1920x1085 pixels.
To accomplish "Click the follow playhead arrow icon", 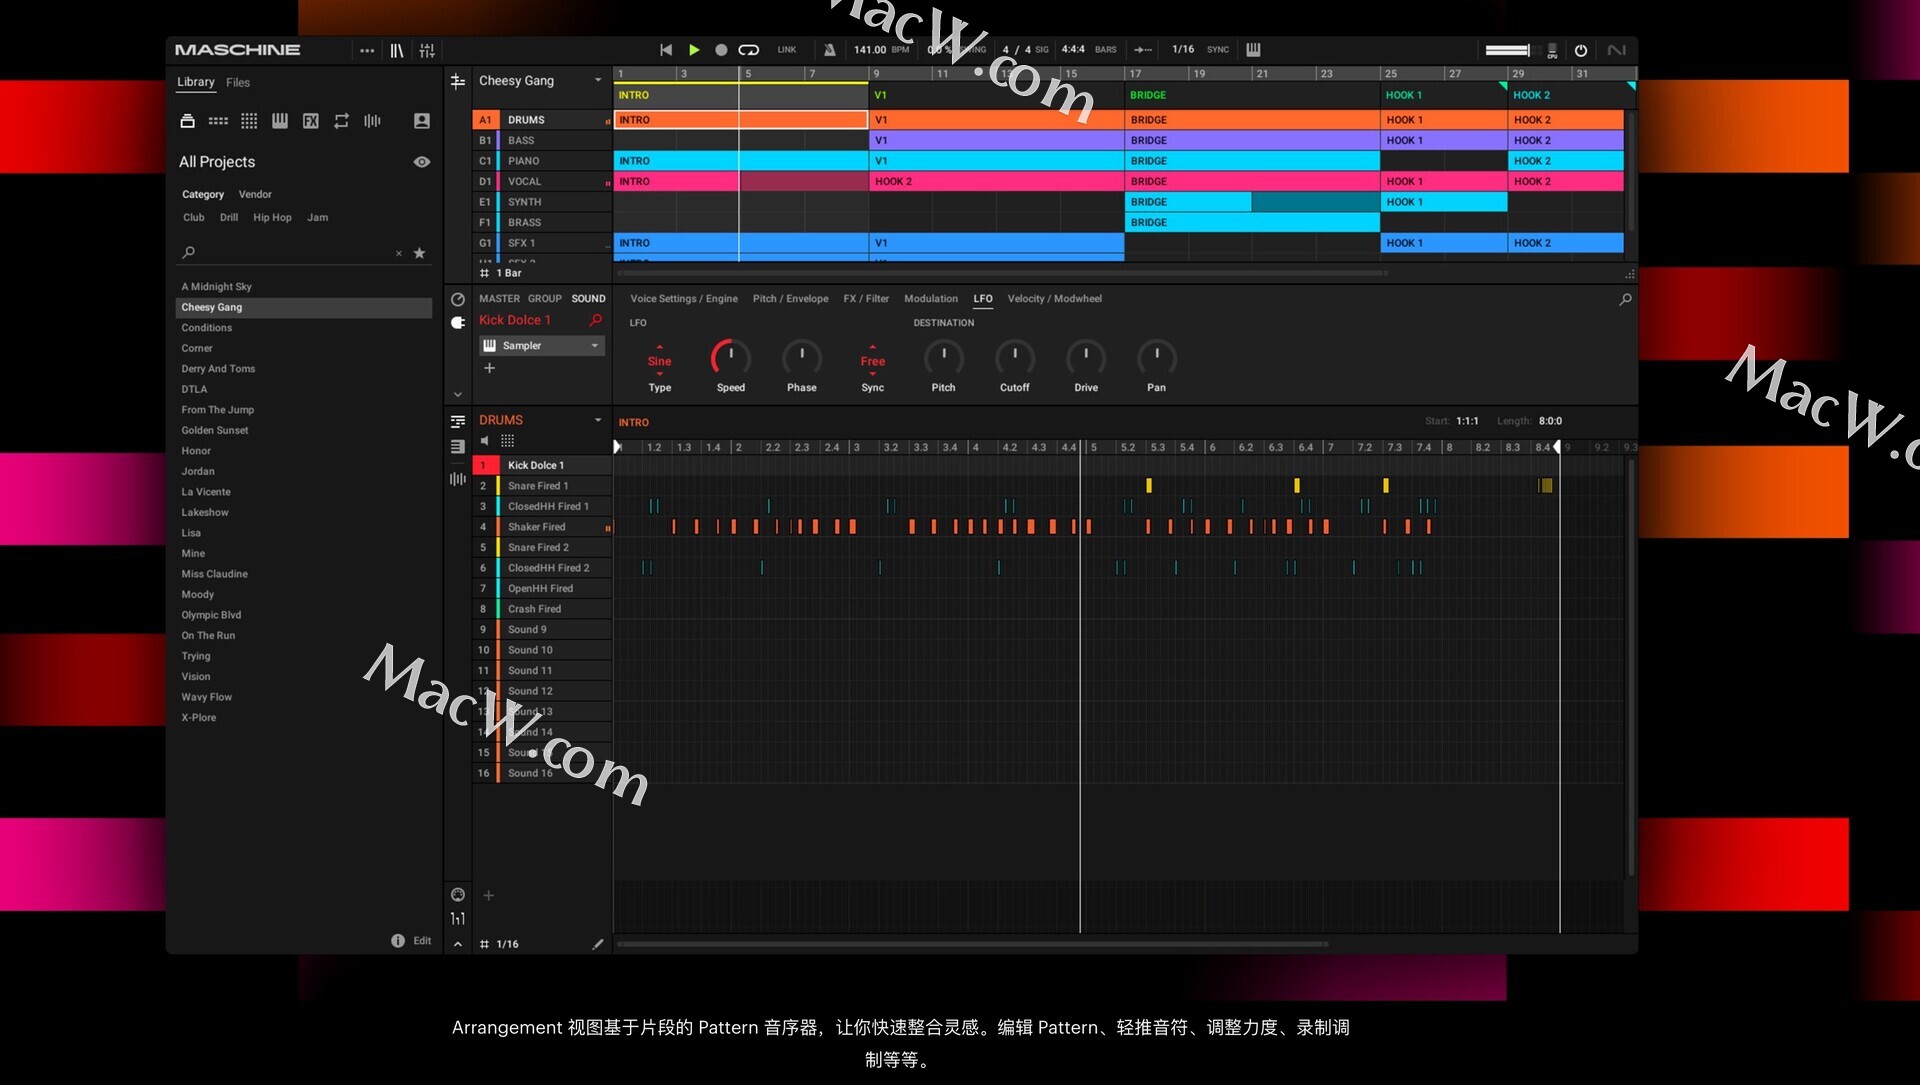I will 1143,50.
